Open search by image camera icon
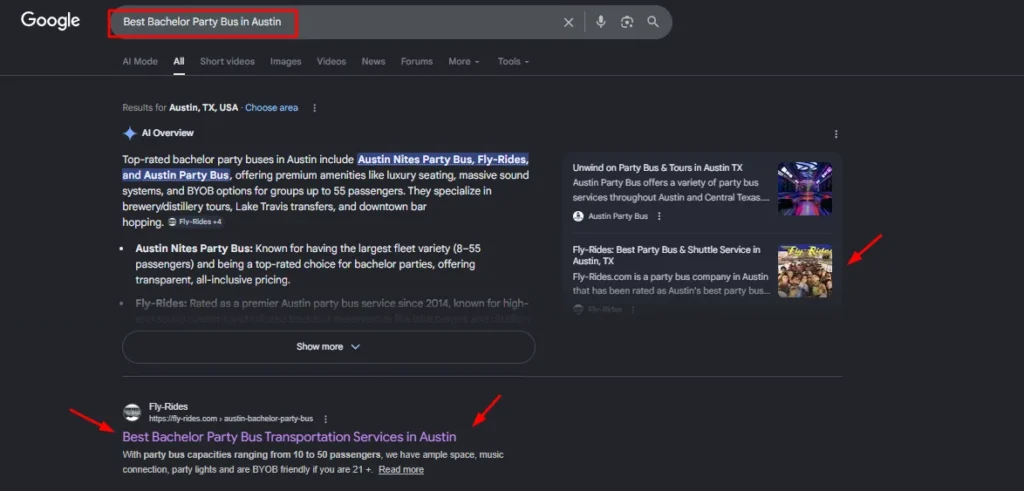The height and width of the screenshot is (491, 1024). tap(627, 22)
